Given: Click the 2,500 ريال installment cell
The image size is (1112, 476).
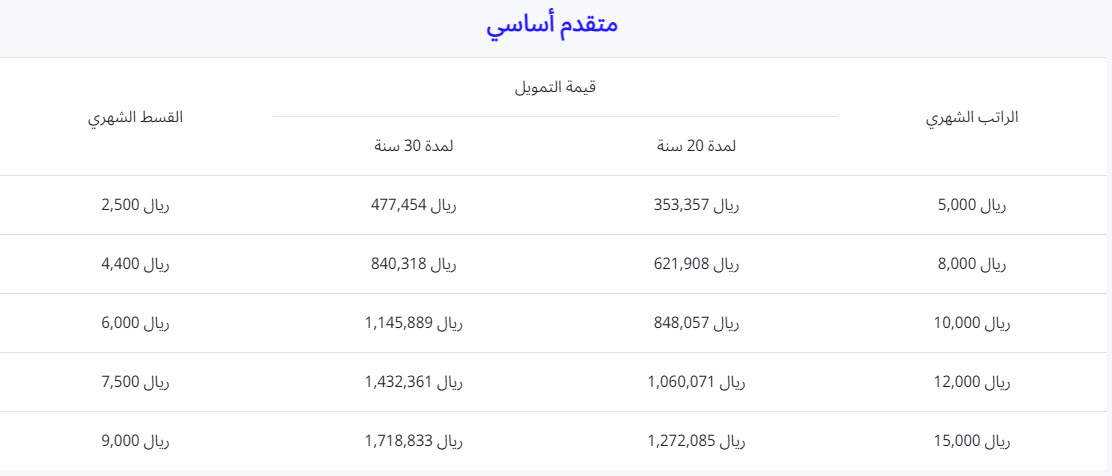Looking at the screenshot, I should click(x=135, y=206).
